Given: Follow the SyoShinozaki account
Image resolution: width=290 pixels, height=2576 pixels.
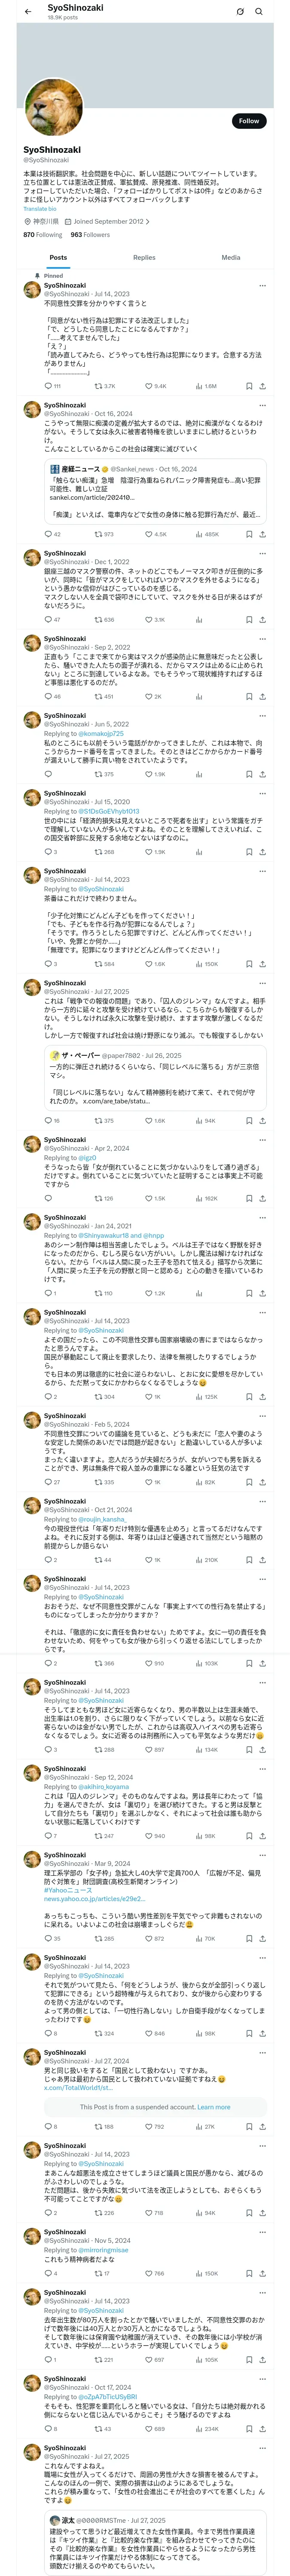Looking at the screenshot, I should coord(248,121).
